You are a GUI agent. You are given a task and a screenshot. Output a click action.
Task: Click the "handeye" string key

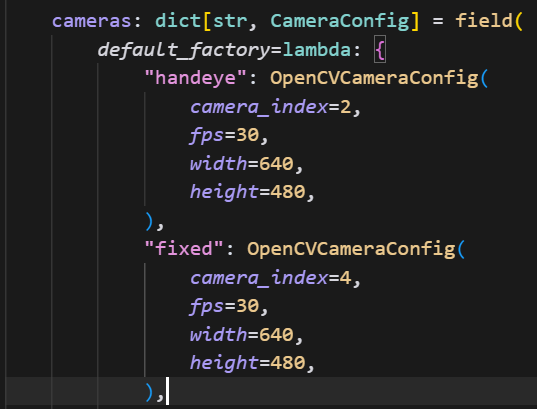point(196,78)
